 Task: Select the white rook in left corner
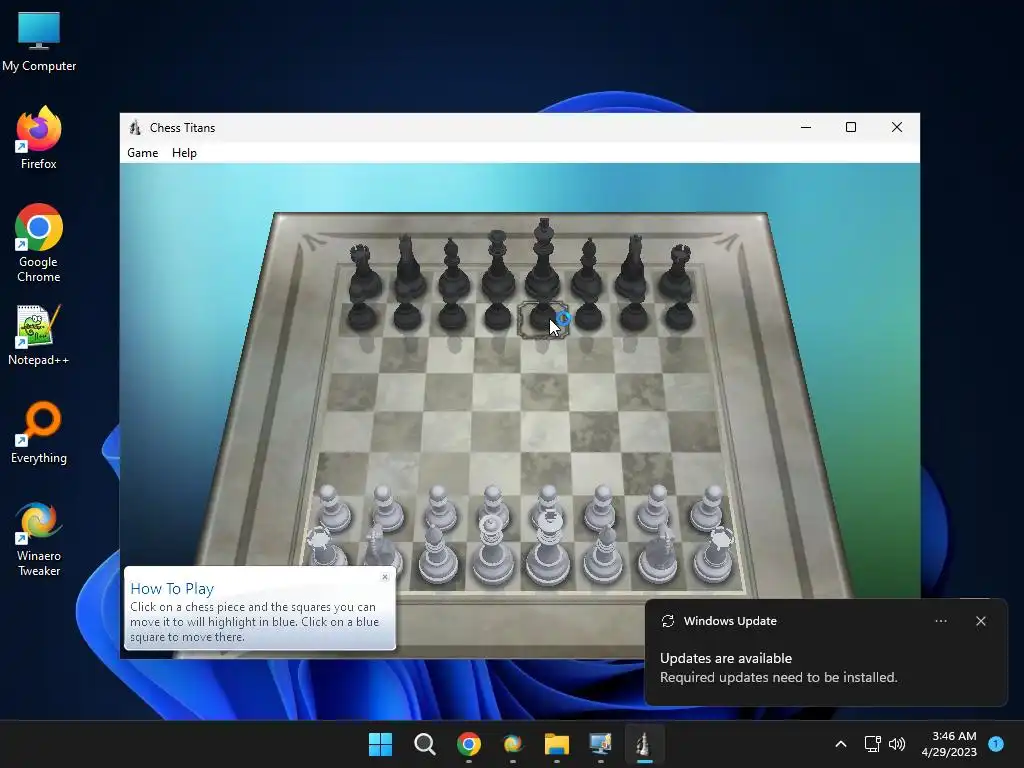pyautogui.click(x=324, y=547)
